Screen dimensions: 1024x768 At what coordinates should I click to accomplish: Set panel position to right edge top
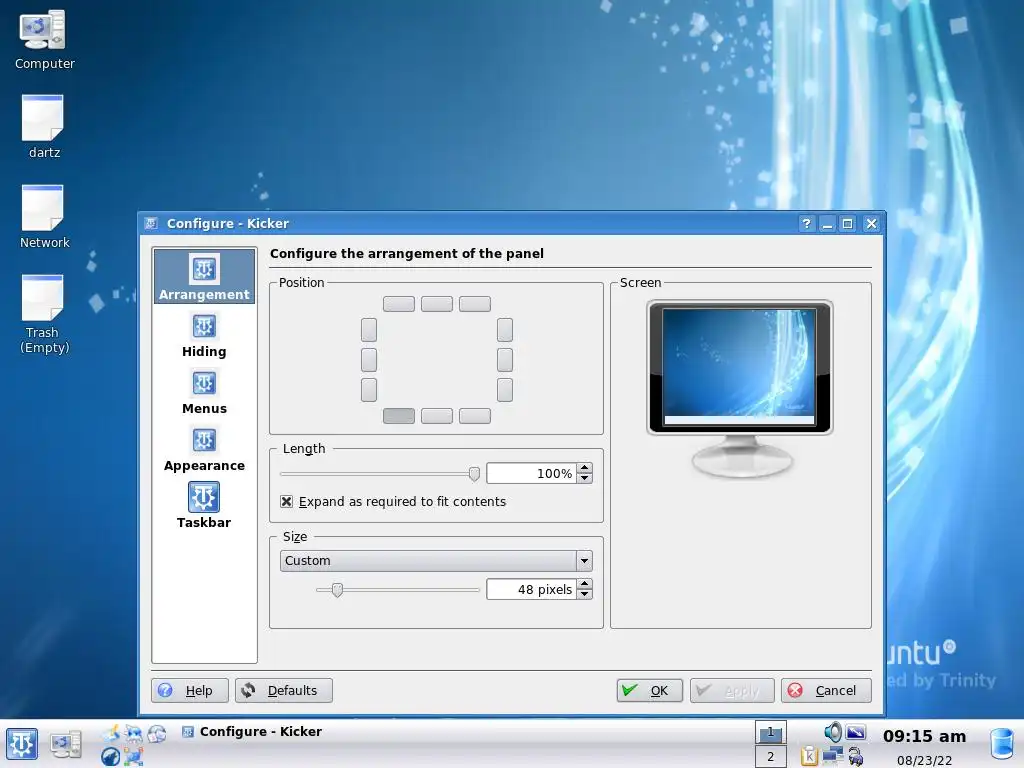505,330
